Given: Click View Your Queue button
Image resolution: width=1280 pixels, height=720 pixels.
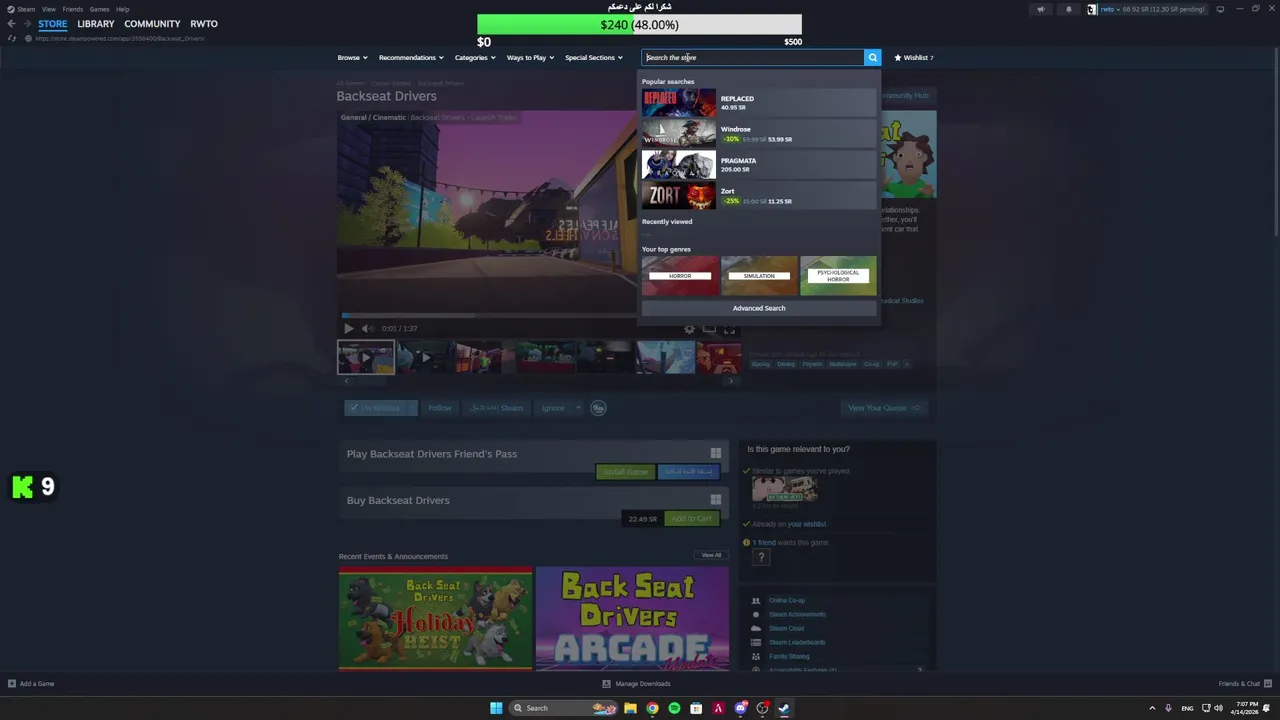Looking at the screenshot, I should (x=884, y=408).
